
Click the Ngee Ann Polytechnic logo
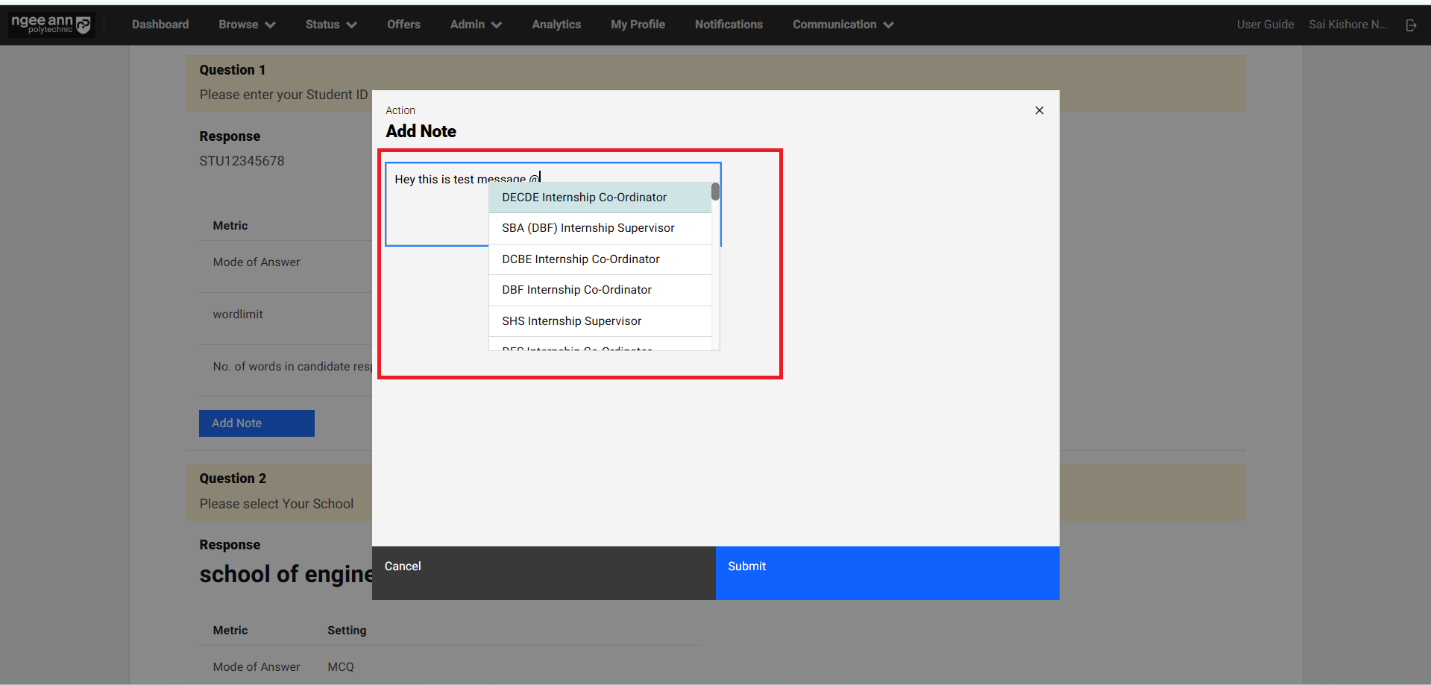(x=51, y=24)
